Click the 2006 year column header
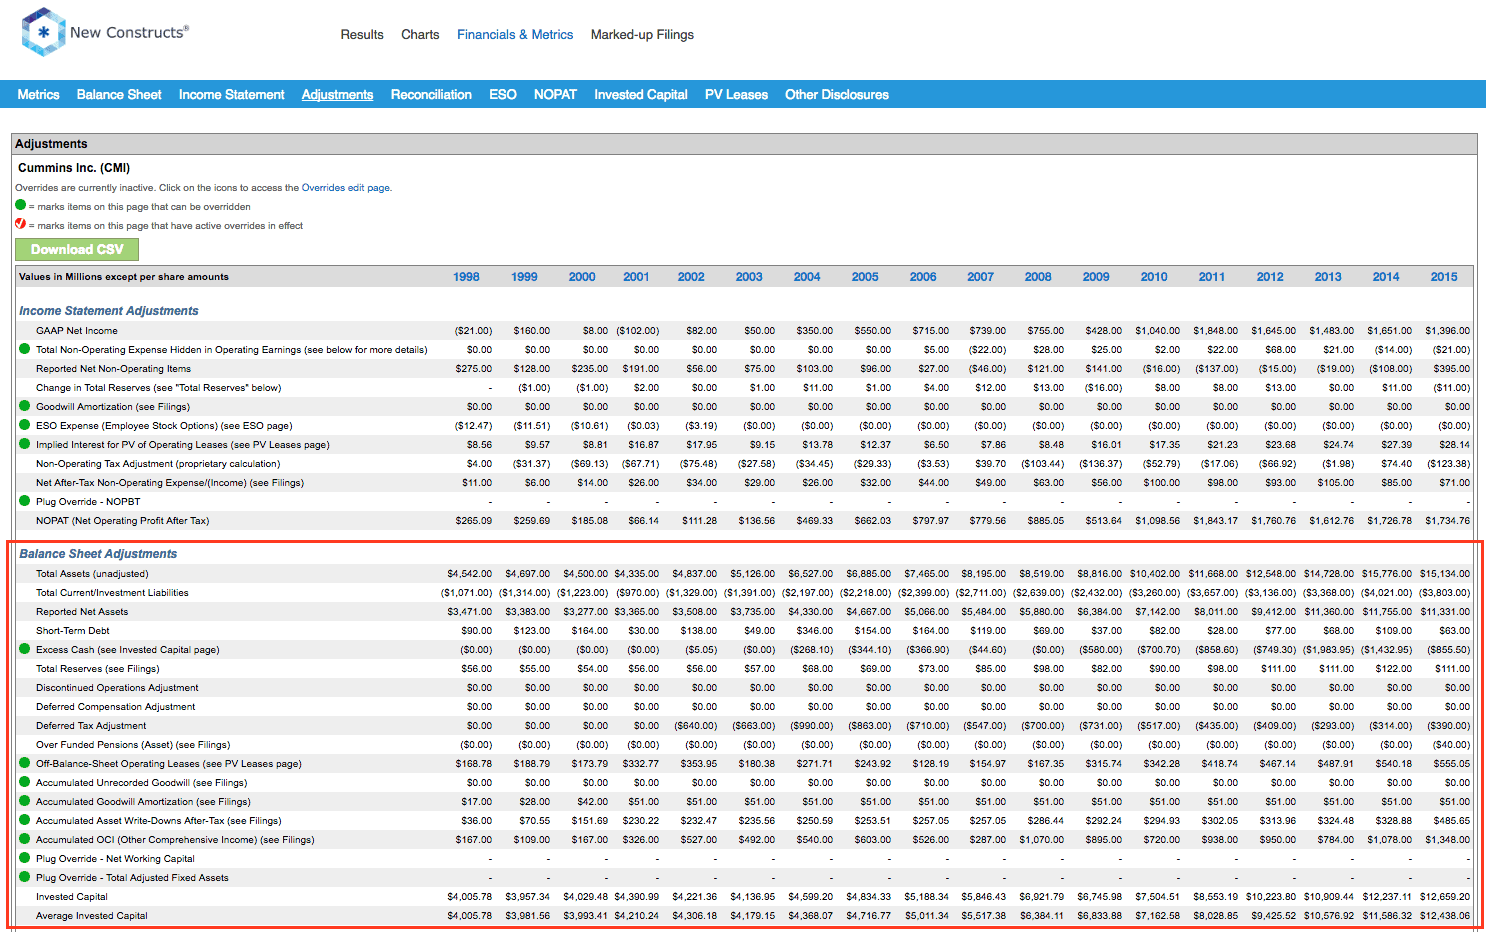The height and width of the screenshot is (932, 1486). pyautogui.click(x=923, y=277)
